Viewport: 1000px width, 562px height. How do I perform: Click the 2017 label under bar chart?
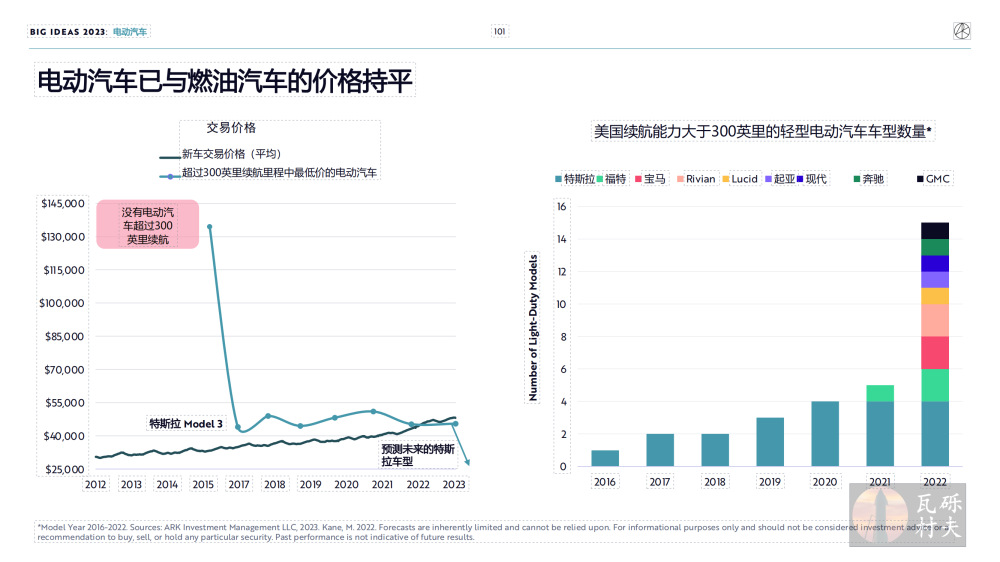659,482
